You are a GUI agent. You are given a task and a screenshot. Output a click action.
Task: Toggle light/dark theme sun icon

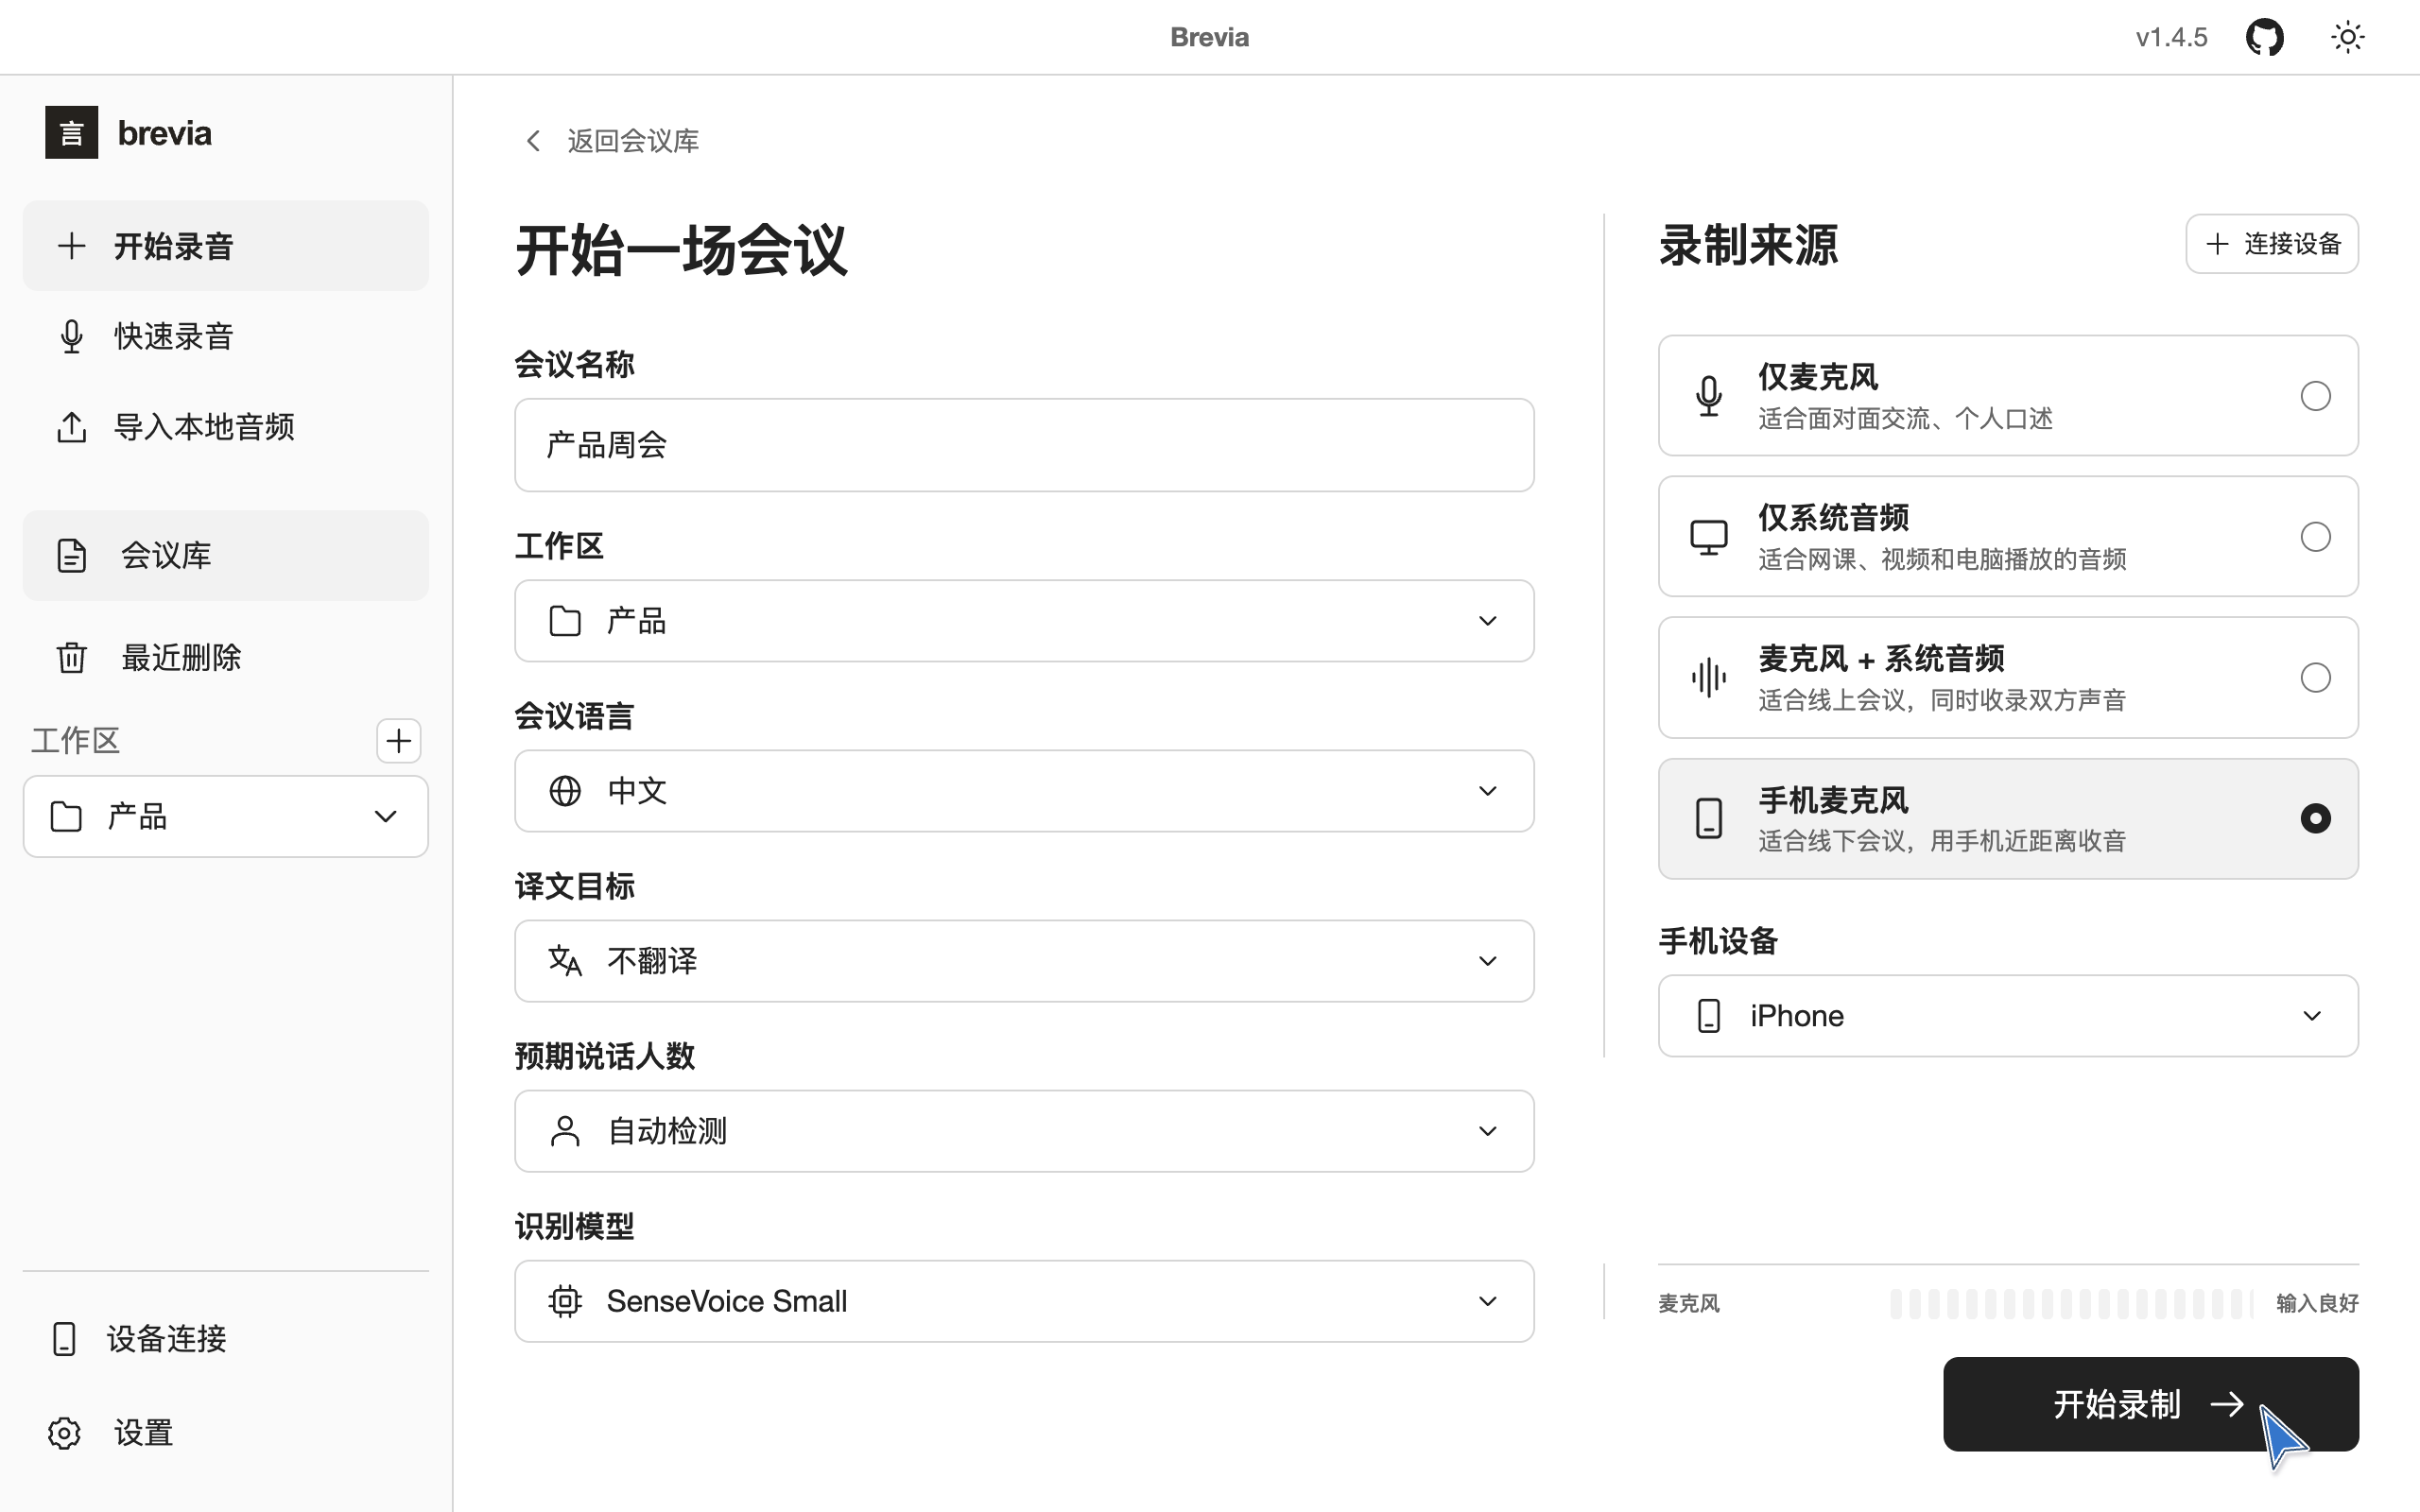2347,38
